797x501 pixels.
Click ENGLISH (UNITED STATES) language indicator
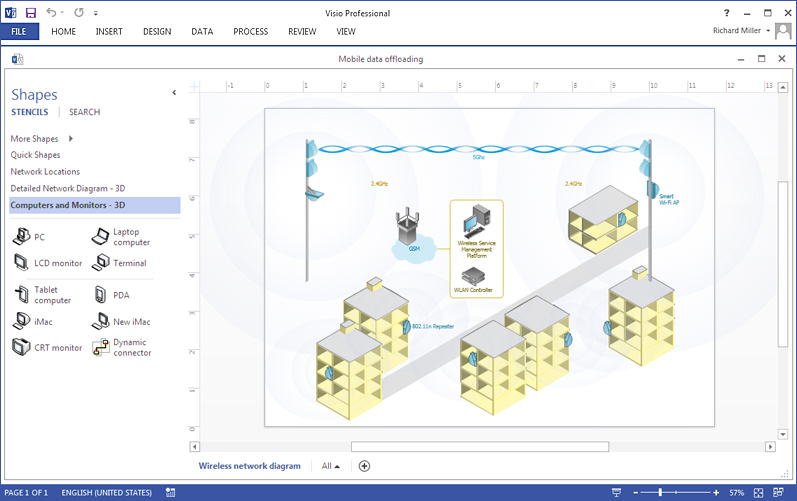pyautogui.click(x=107, y=492)
